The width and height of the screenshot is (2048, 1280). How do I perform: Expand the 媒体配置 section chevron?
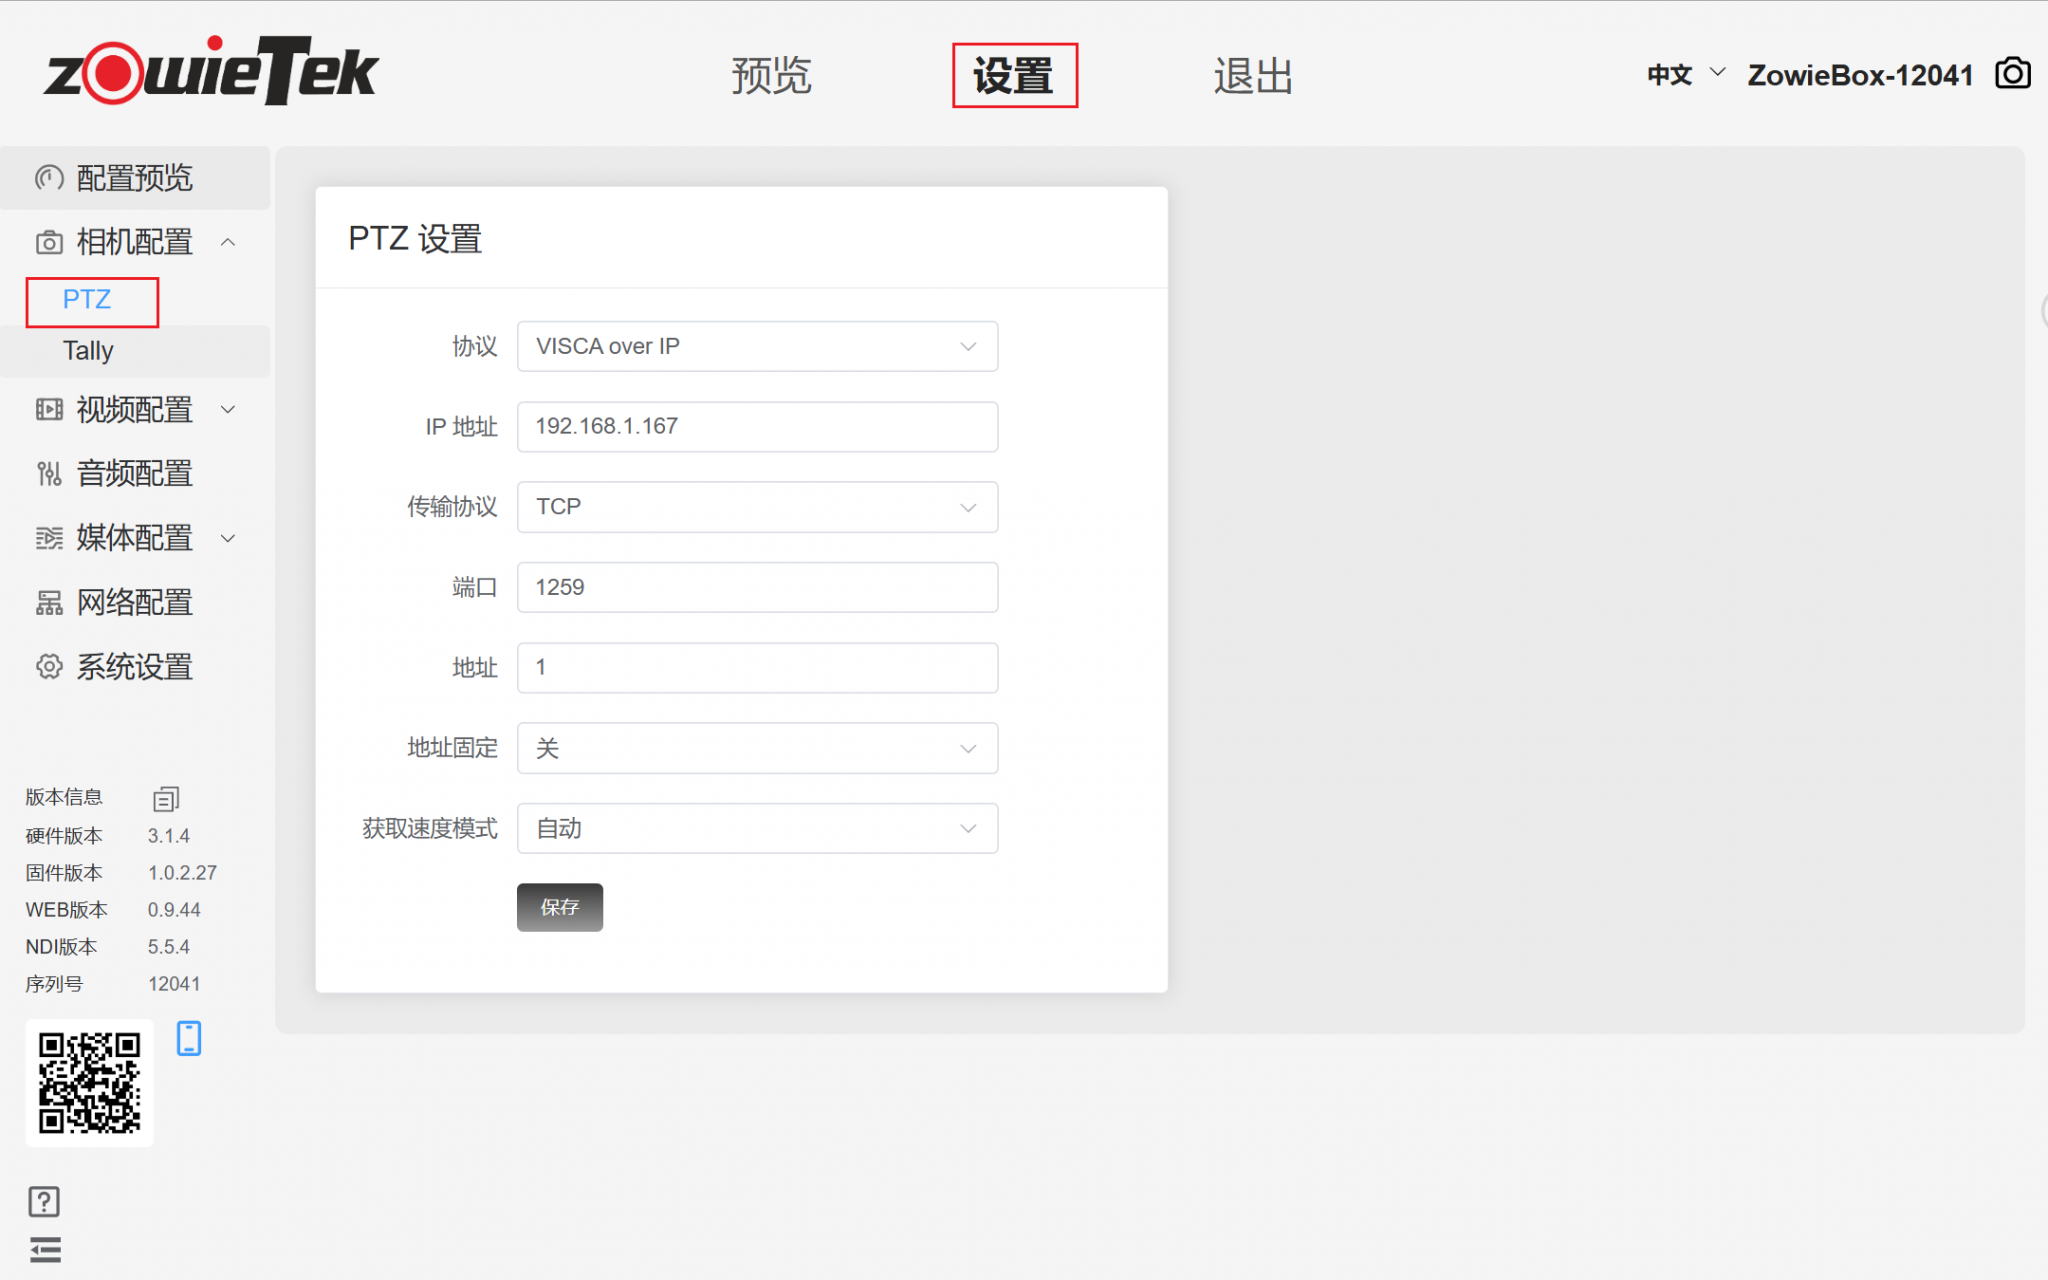point(228,538)
